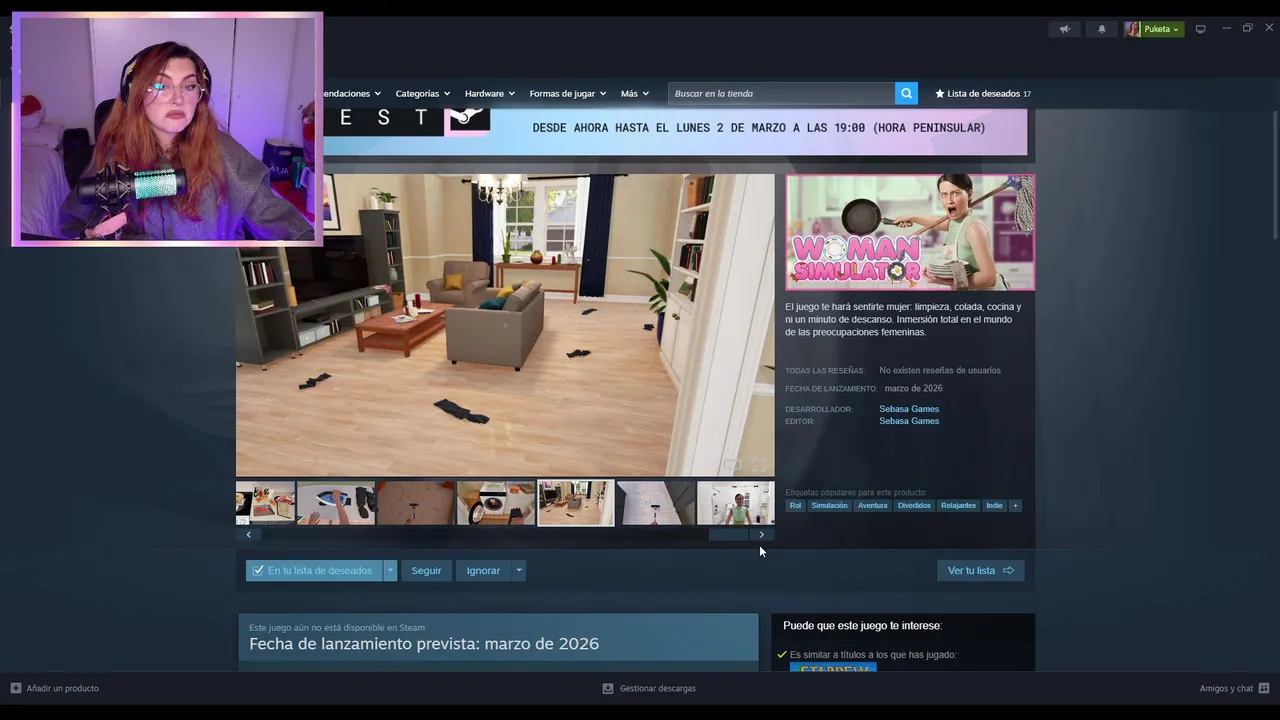The height and width of the screenshot is (720, 1280).
Task: Click the fullscreen icon on the screenshot
Action: [x=759, y=465]
